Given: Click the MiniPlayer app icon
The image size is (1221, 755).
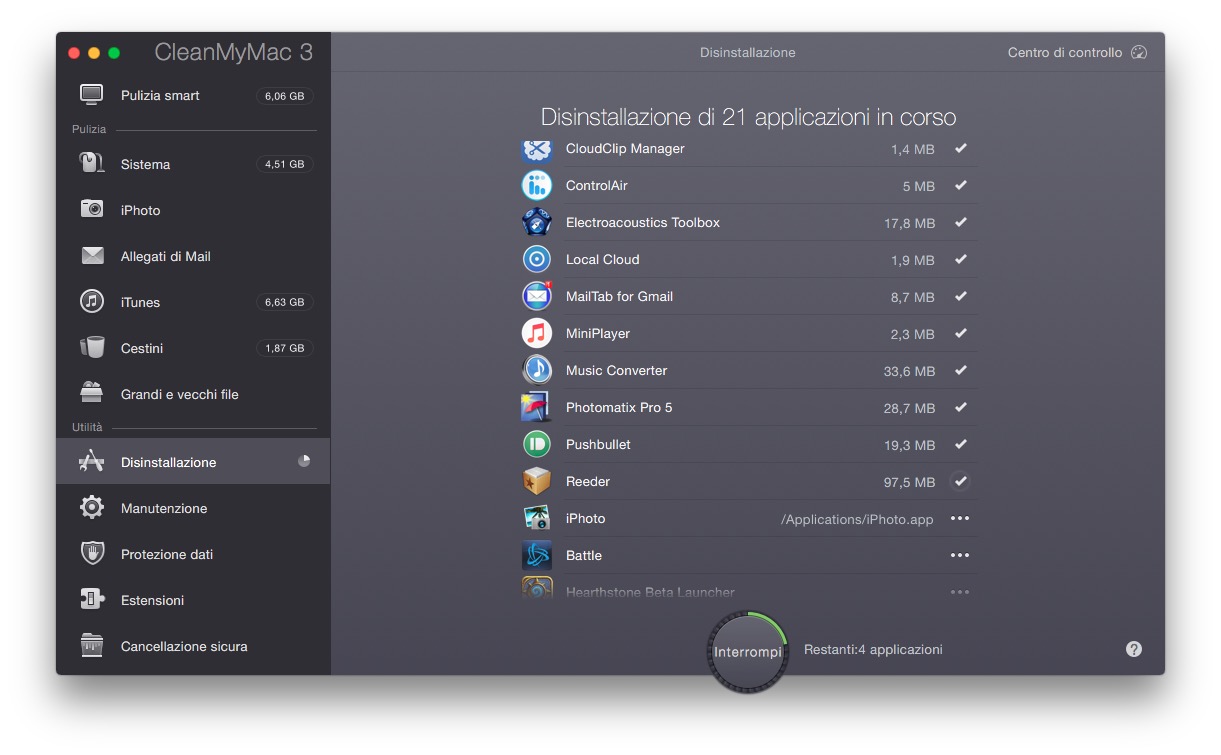Looking at the screenshot, I should pos(537,333).
